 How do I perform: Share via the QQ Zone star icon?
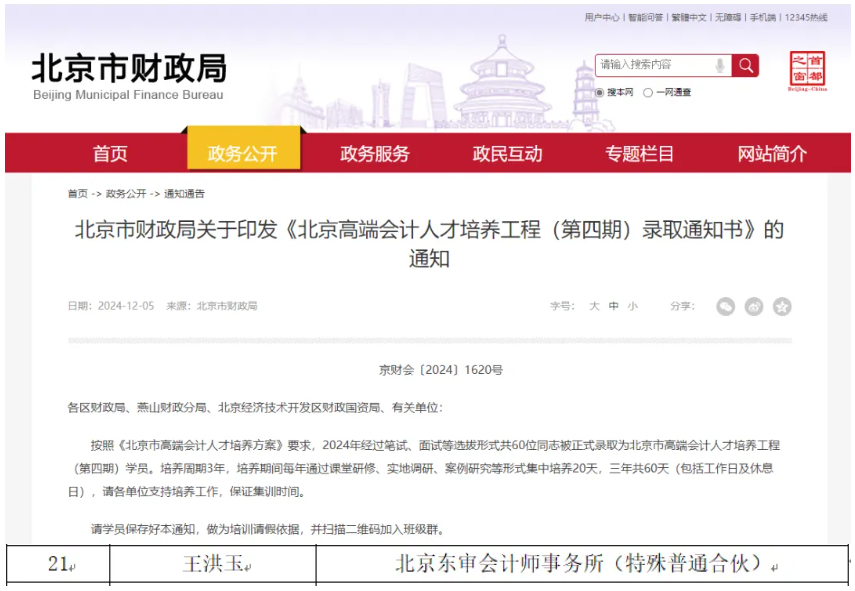[782, 306]
